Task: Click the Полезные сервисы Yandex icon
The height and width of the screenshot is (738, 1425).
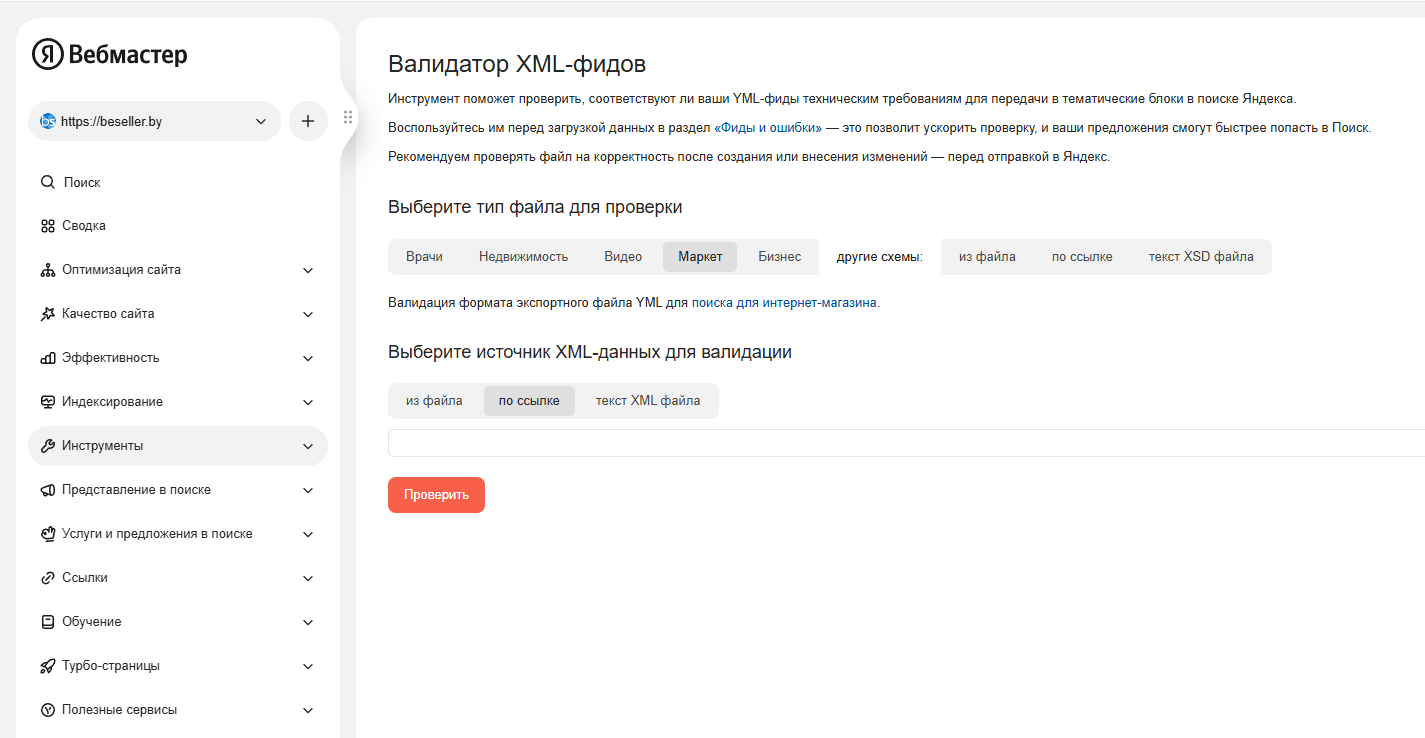Action: coord(47,710)
